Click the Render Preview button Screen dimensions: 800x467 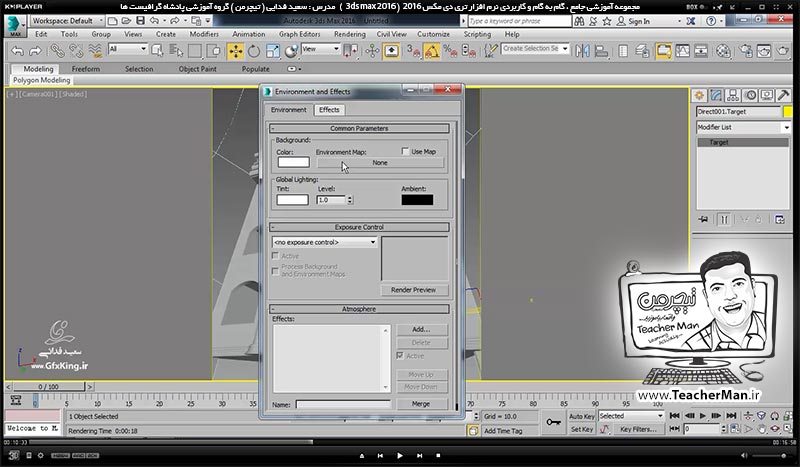(x=413, y=290)
